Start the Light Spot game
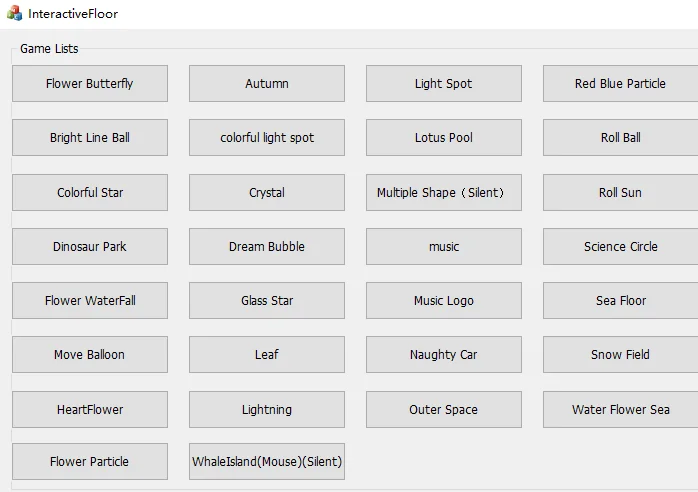 pyautogui.click(x=443, y=84)
